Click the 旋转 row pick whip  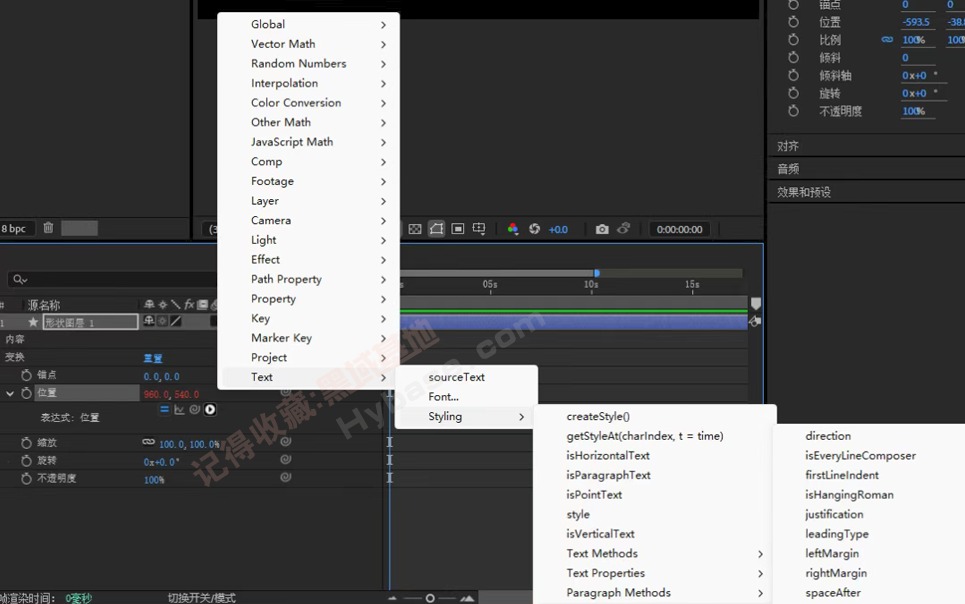(x=286, y=459)
